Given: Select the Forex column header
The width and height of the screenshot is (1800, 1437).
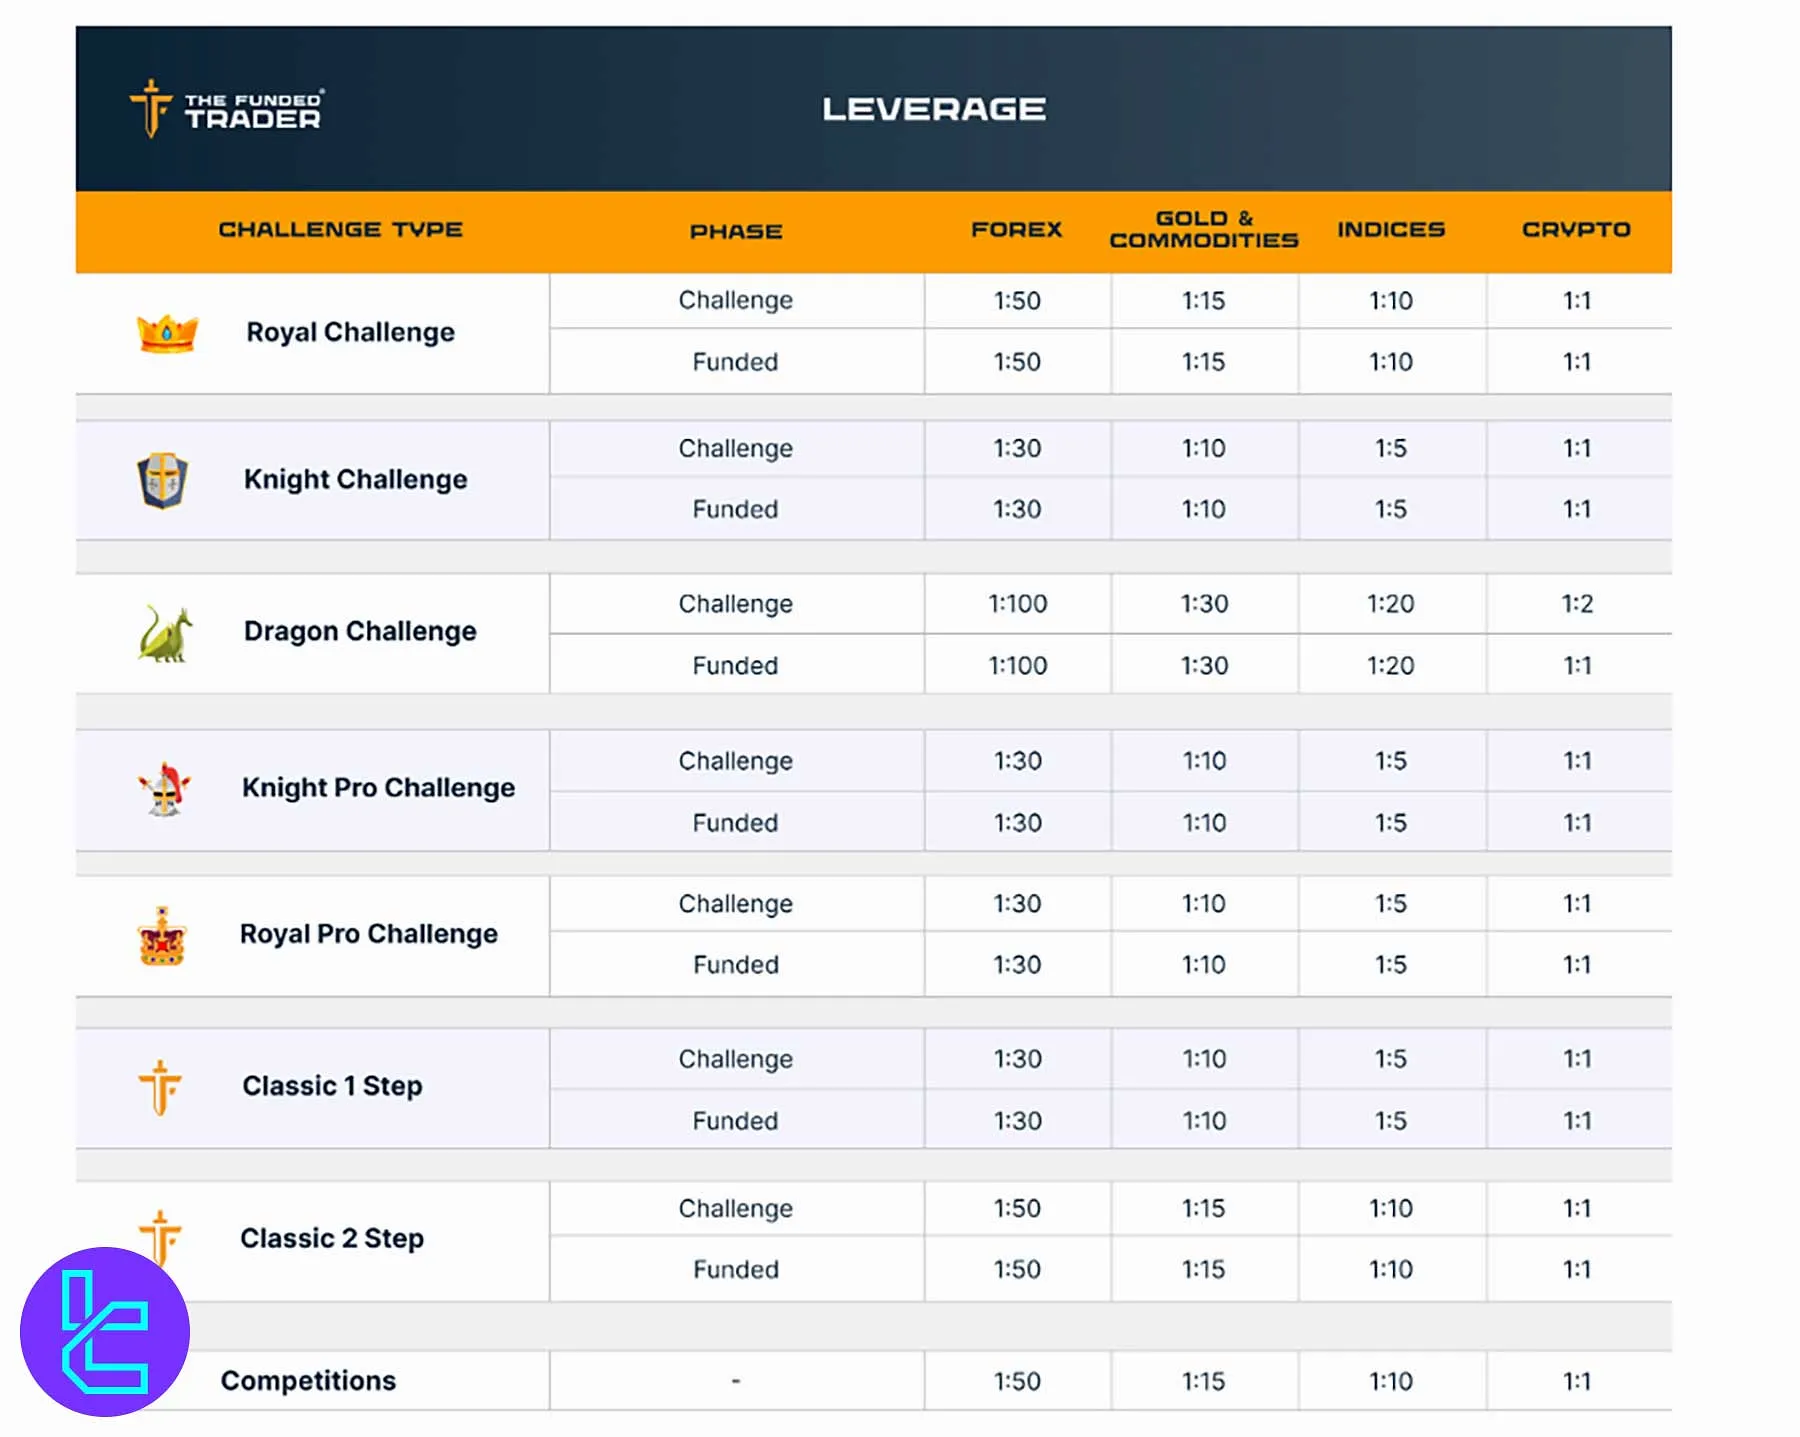Looking at the screenshot, I should click(1016, 230).
